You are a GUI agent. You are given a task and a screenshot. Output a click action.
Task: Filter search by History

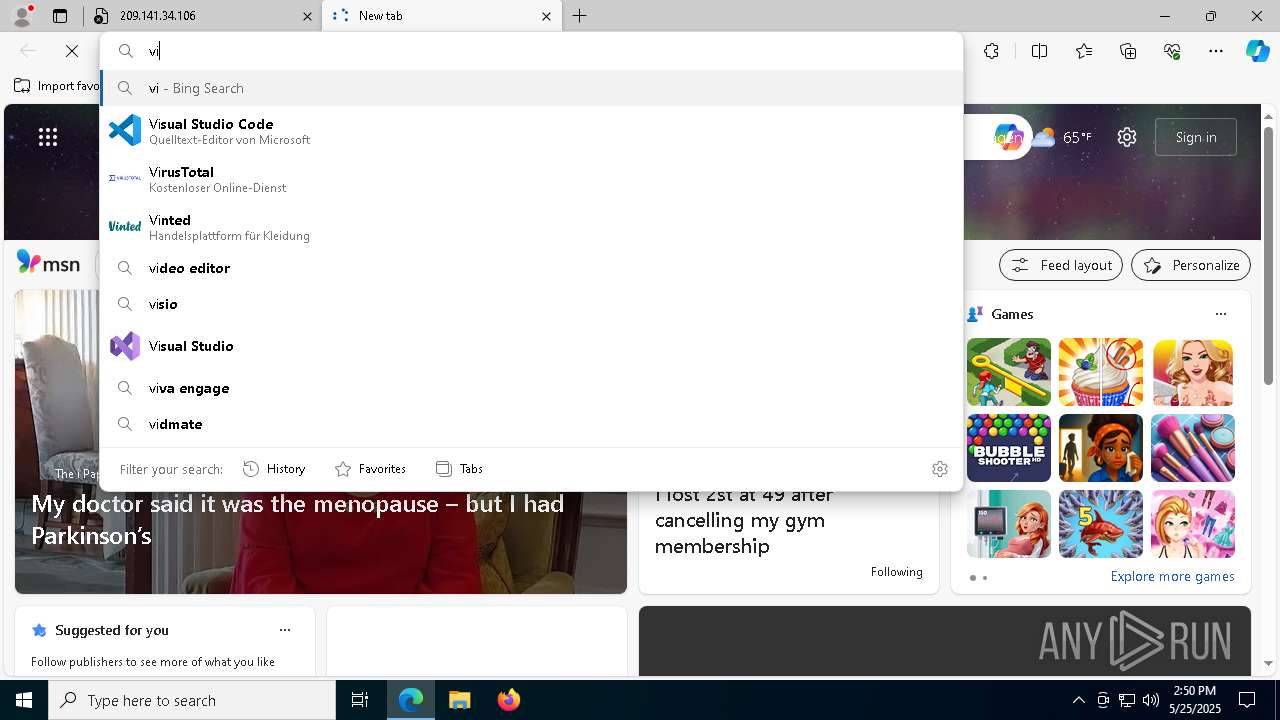pyautogui.click(x=275, y=469)
